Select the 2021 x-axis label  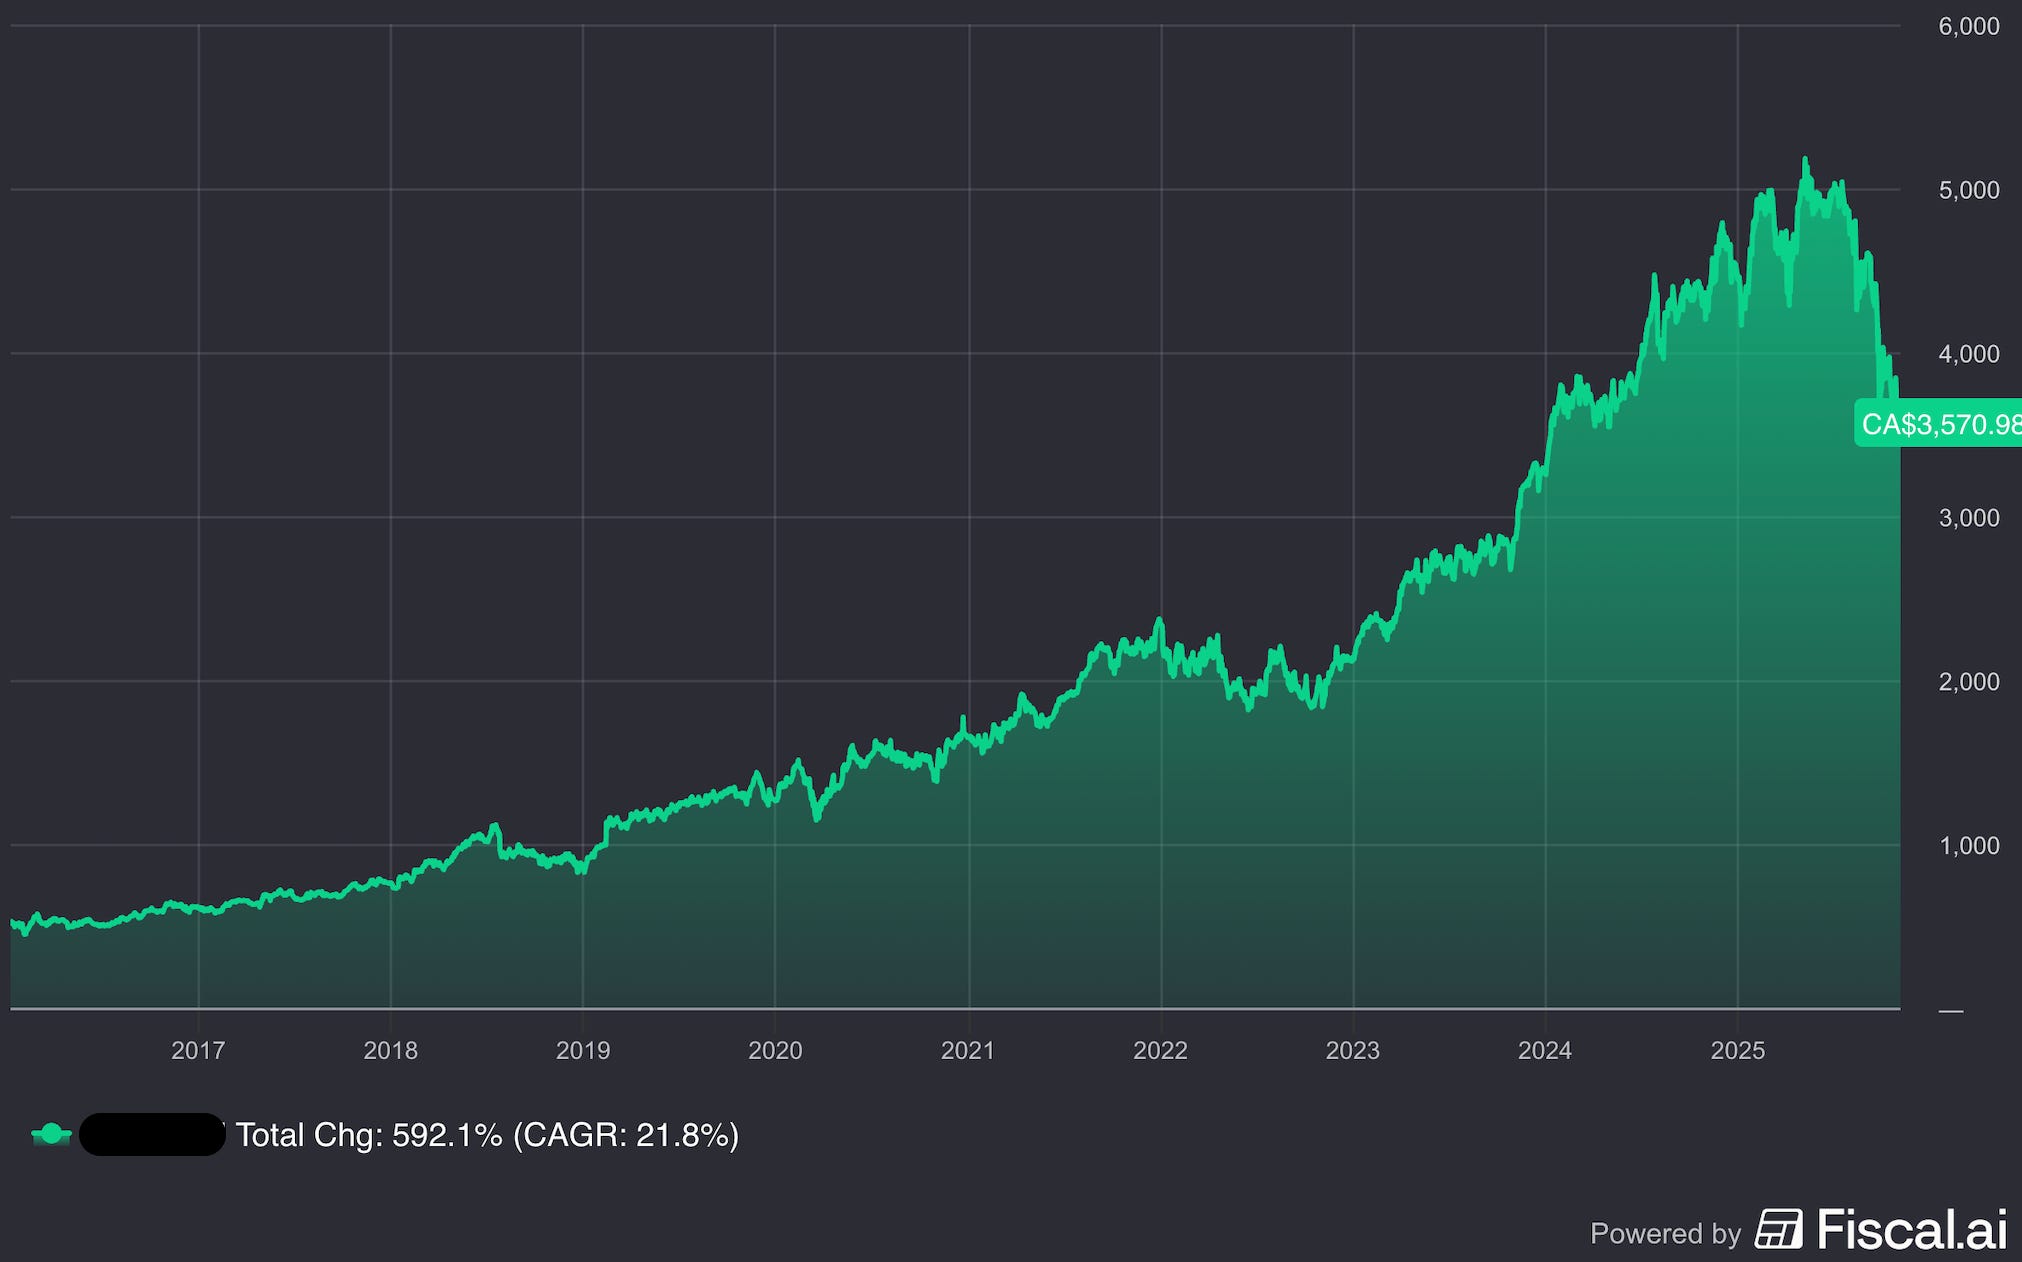point(968,1050)
